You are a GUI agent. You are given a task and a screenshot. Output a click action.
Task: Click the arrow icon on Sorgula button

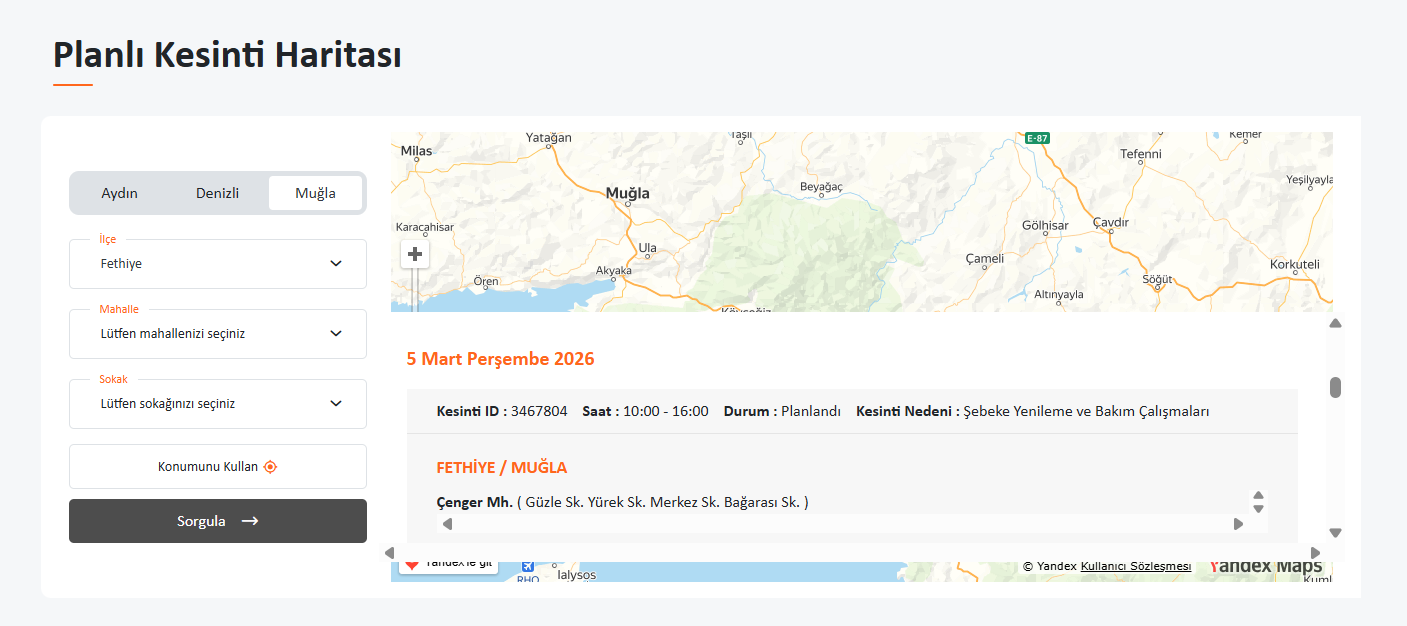[x=250, y=521]
